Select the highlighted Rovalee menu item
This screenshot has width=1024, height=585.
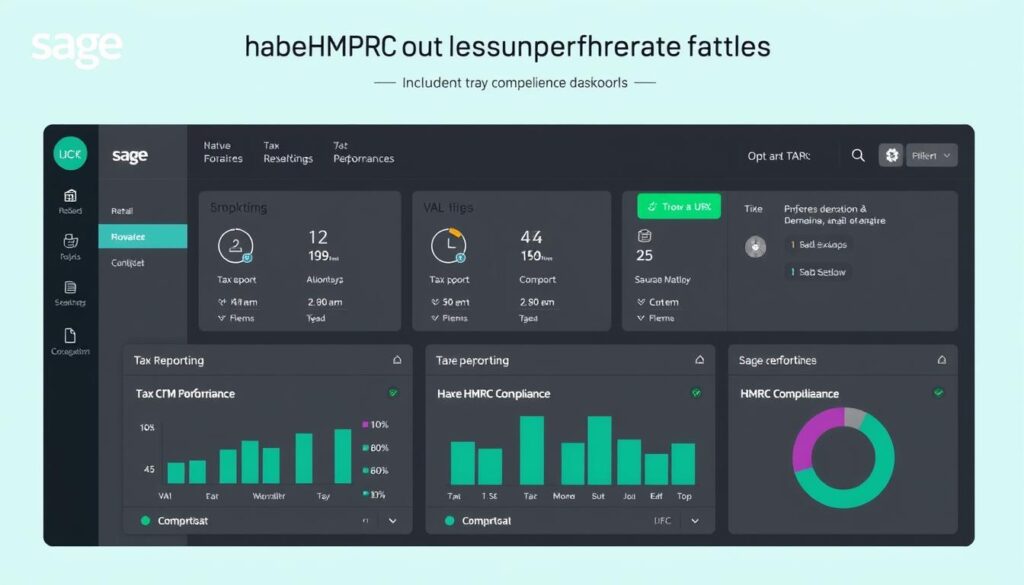coord(142,236)
